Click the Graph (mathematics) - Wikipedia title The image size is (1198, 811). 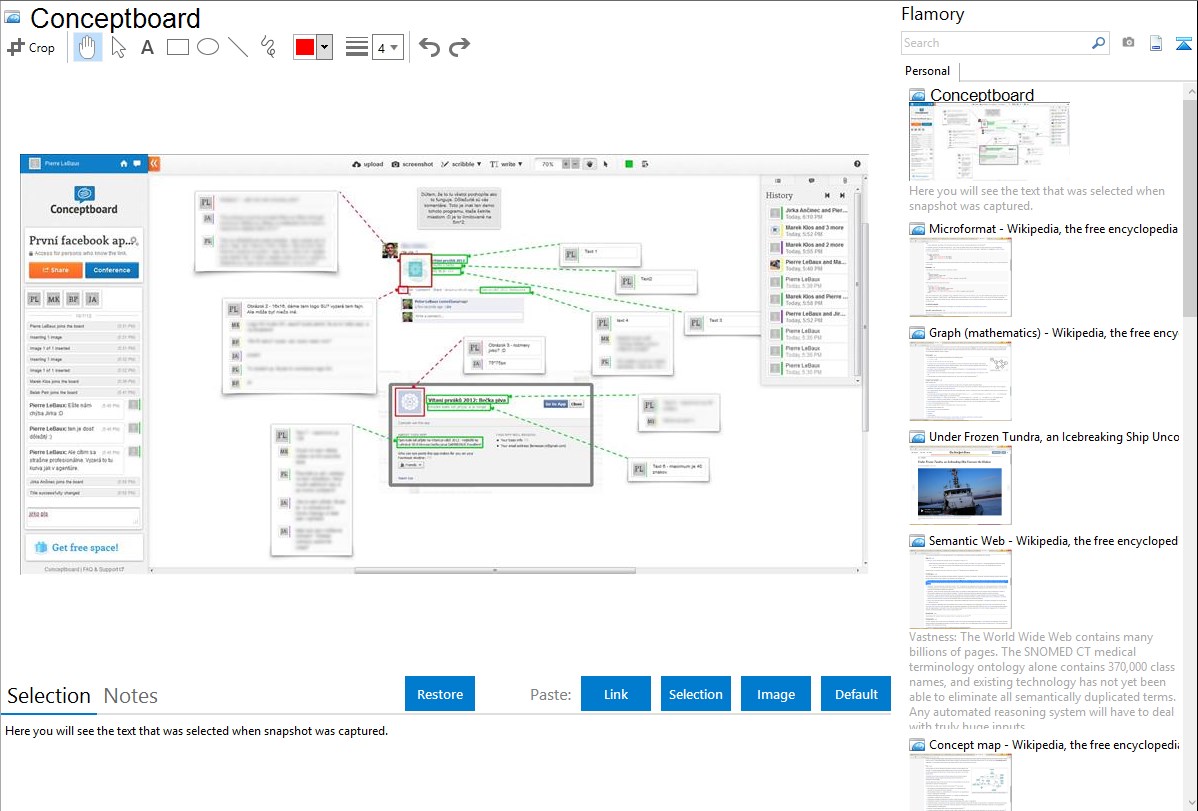pyautogui.click(x=1053, y=333)
